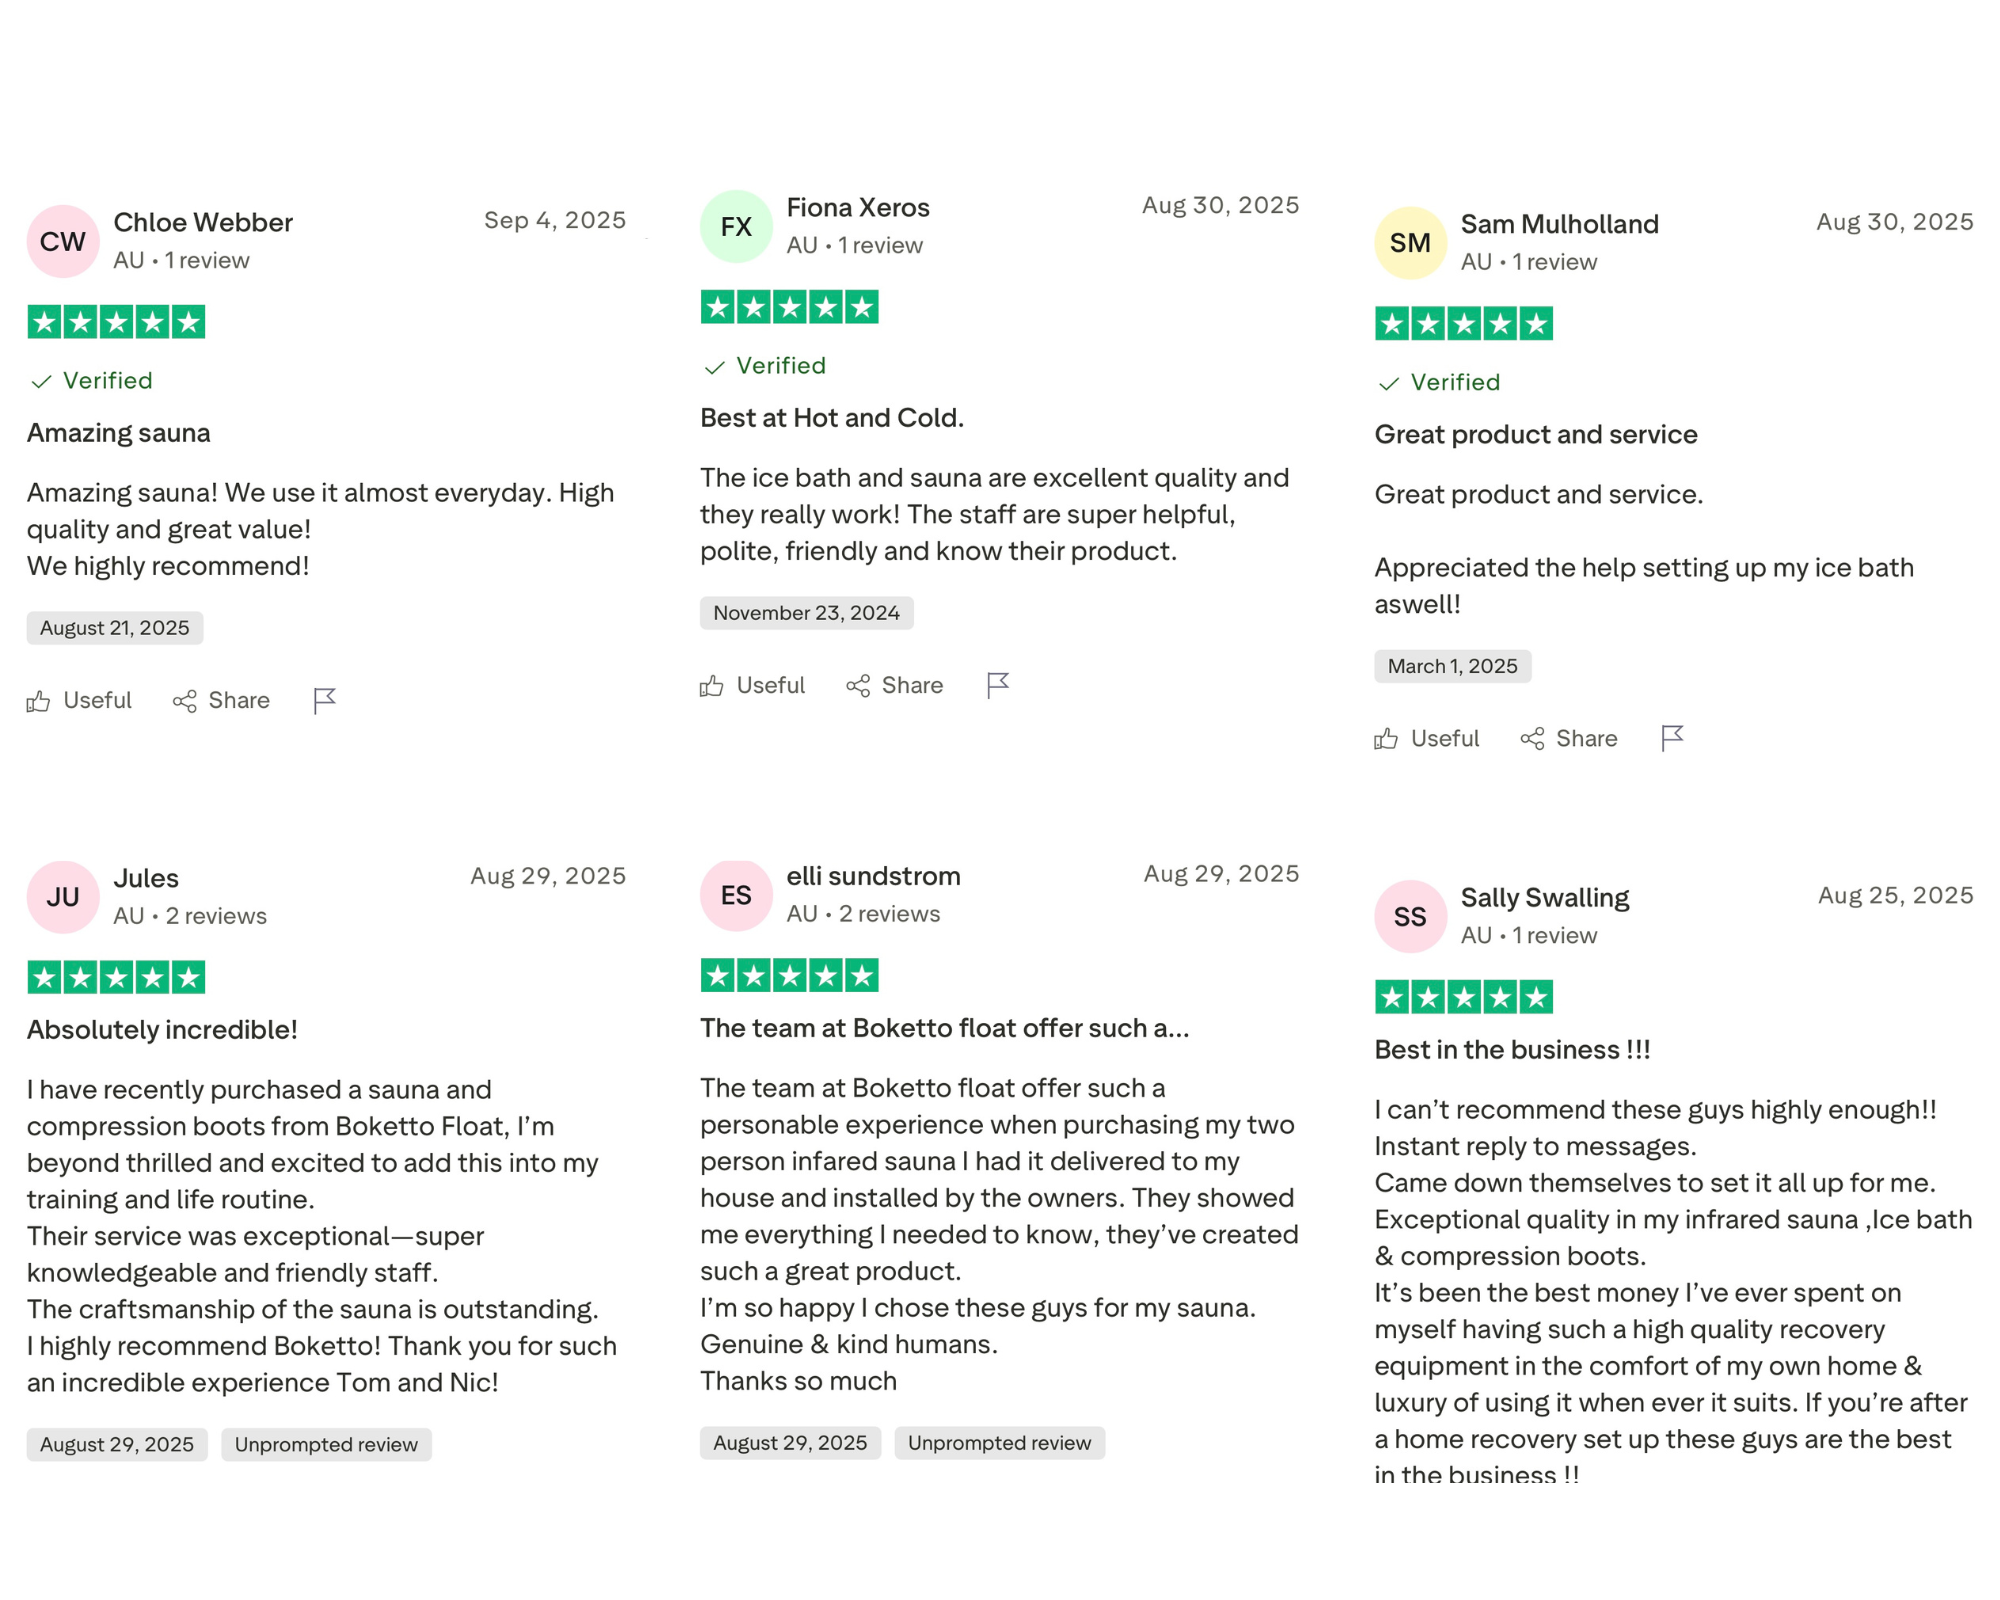2000x1600 pixels.
Task: Share Fiona Xeros's review
Action: coord(895,685)
